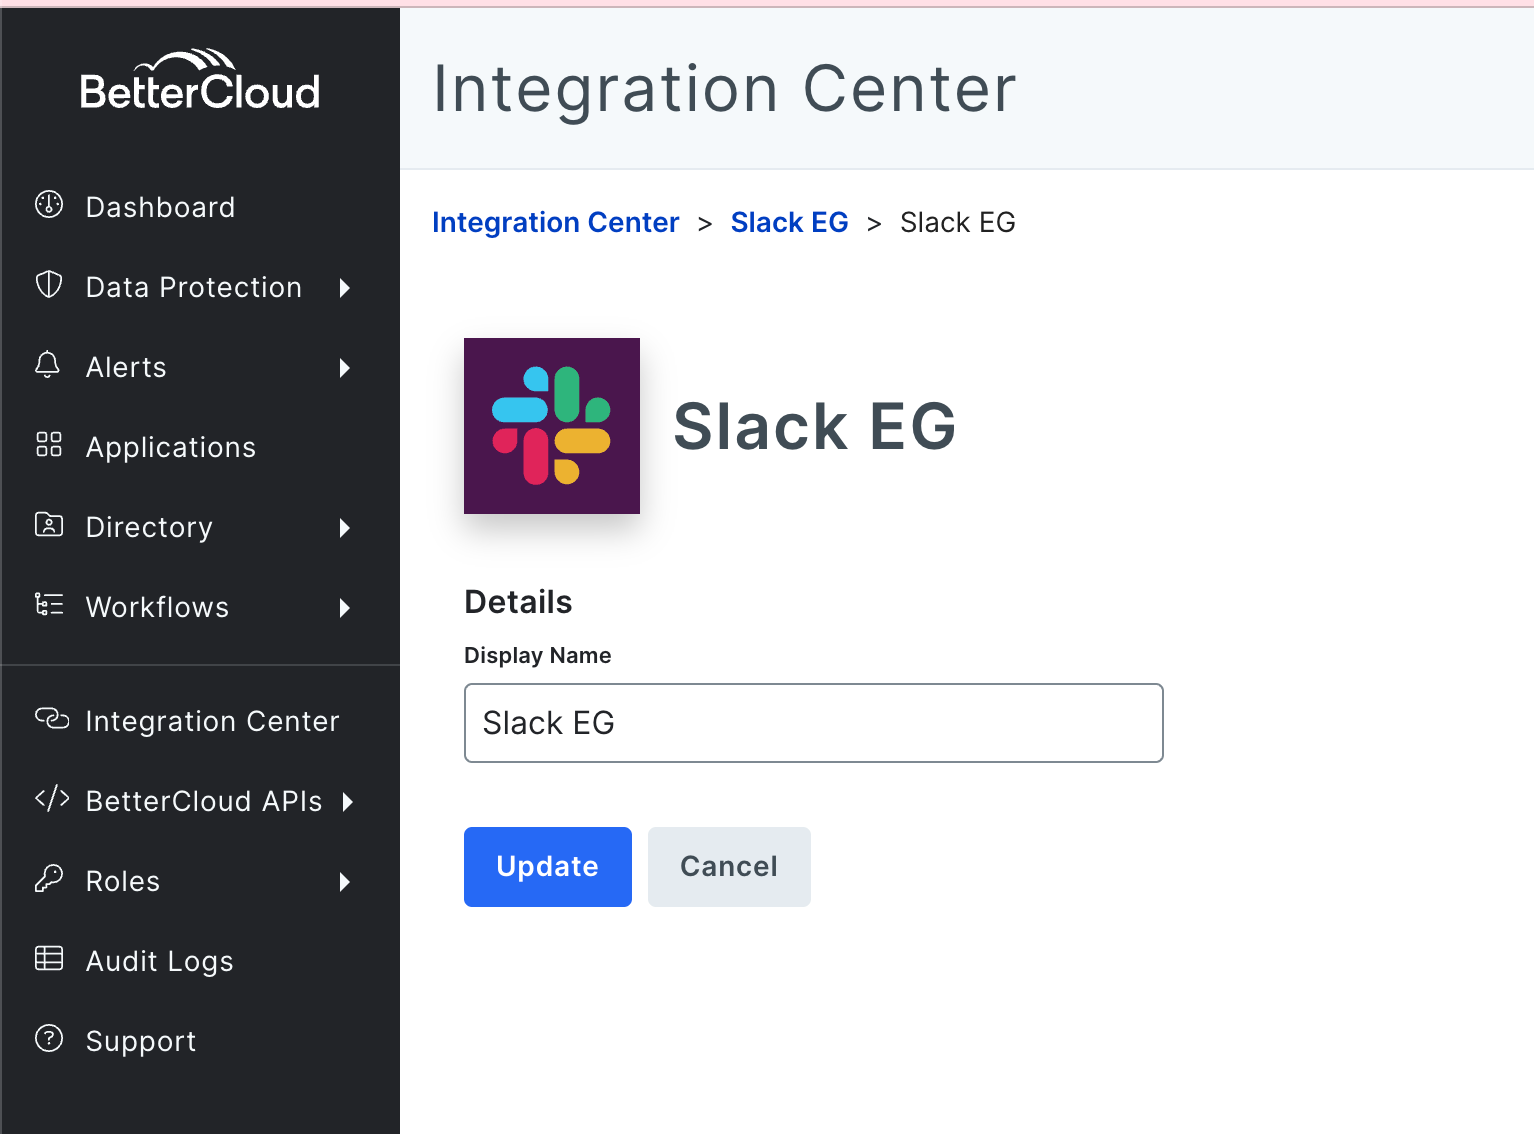
Task: Click the Update button
Action: [x=547, y=866]
